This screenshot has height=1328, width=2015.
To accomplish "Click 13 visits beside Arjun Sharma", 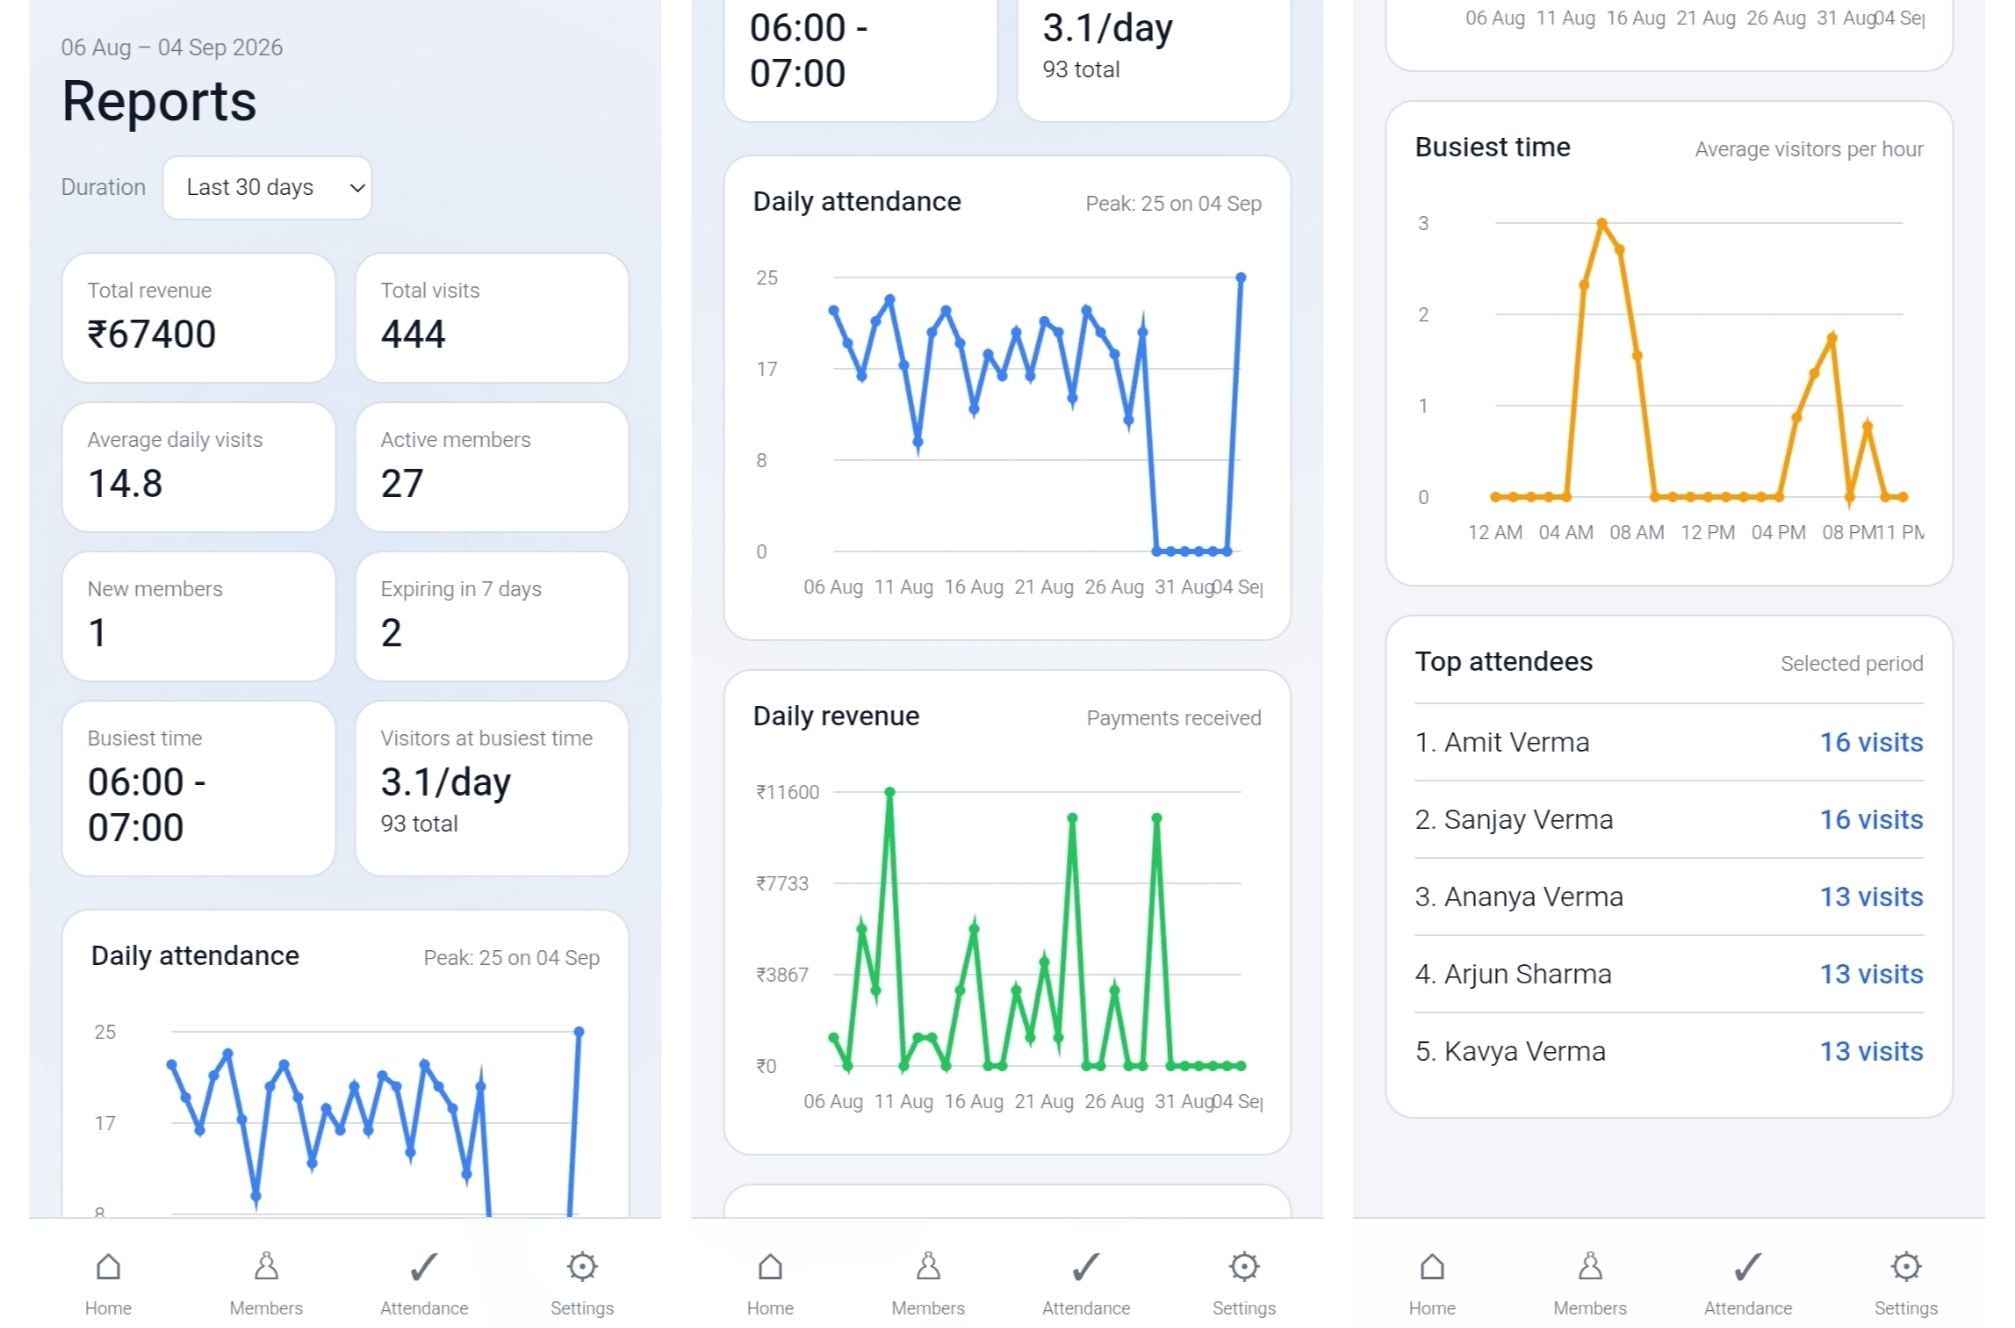I will [1871, 973].
